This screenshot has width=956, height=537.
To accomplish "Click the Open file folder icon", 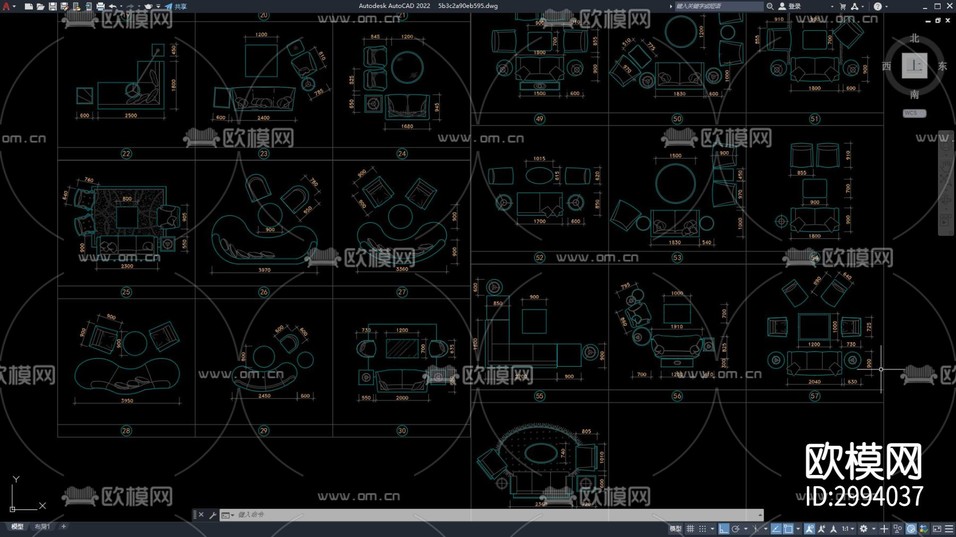I will pyautogui.click(x=41, y=6).
